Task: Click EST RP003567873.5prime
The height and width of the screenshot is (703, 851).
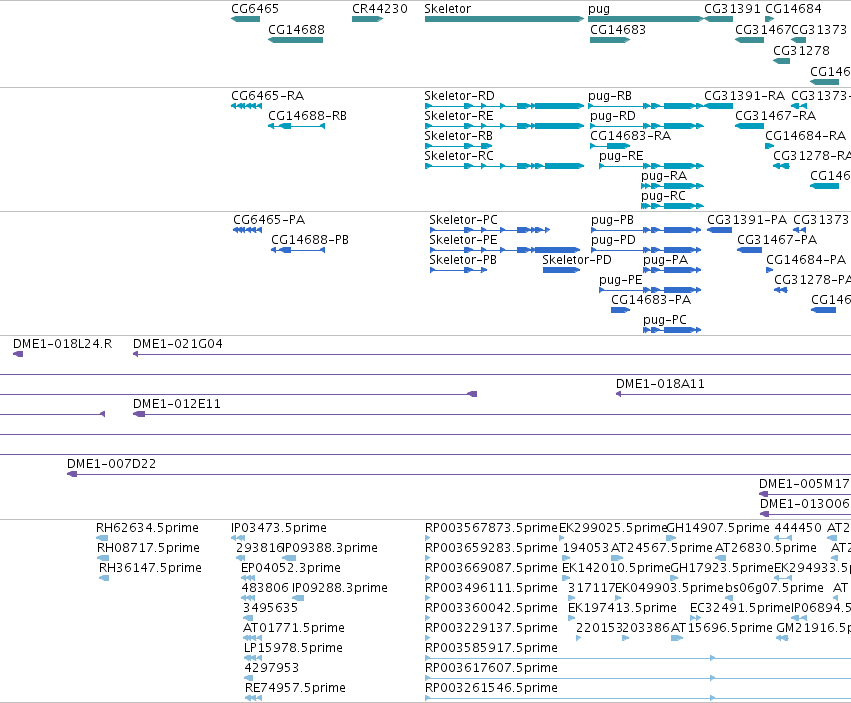Action: pos(428,538)
